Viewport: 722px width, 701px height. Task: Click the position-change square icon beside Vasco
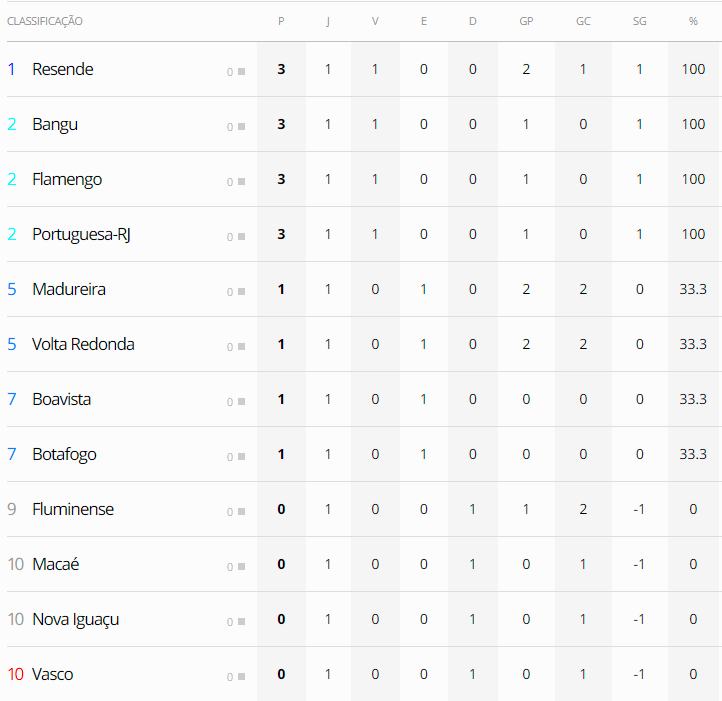241,677
